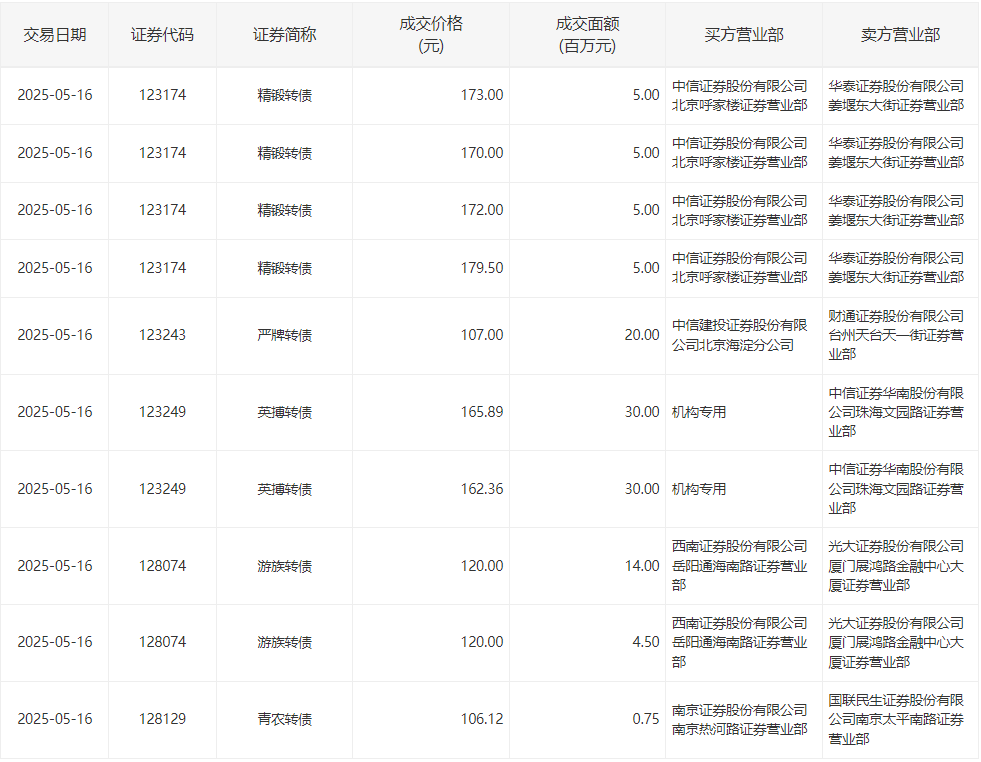This screenshot has width=981, height=762.
Task: Click the amount cell 14.00
Action: [x=642, y=566]
